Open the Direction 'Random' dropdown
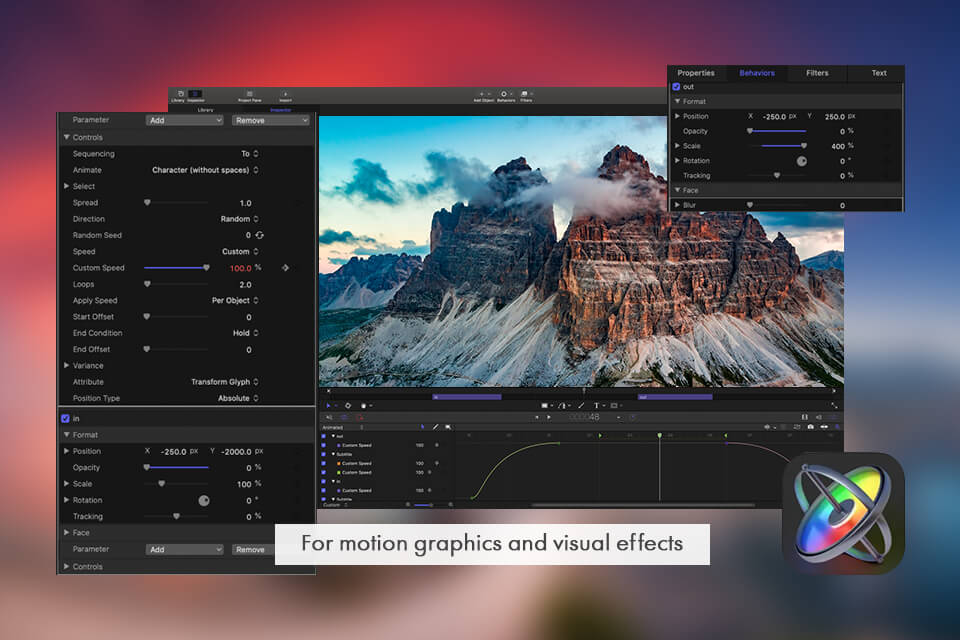The width and height of the screenshot is (960, 640). pyautogui.click(x=239, y=219)
